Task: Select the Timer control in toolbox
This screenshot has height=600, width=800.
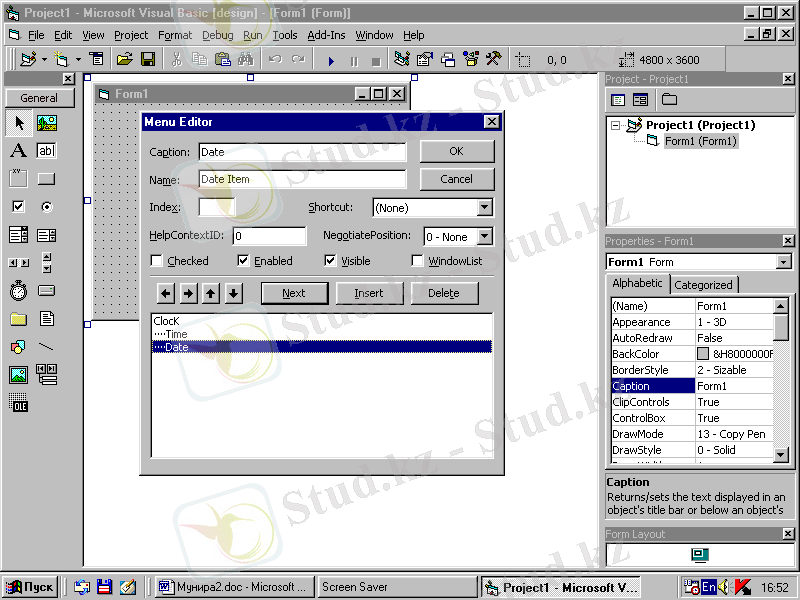Action: [x=18, y=291]
